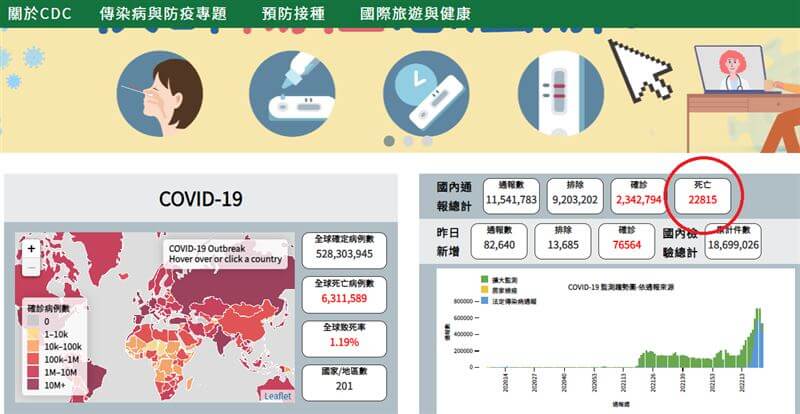800x414 pixels.
Task: Open the Leaflet attribution link
Action: [x=278, y=396]
